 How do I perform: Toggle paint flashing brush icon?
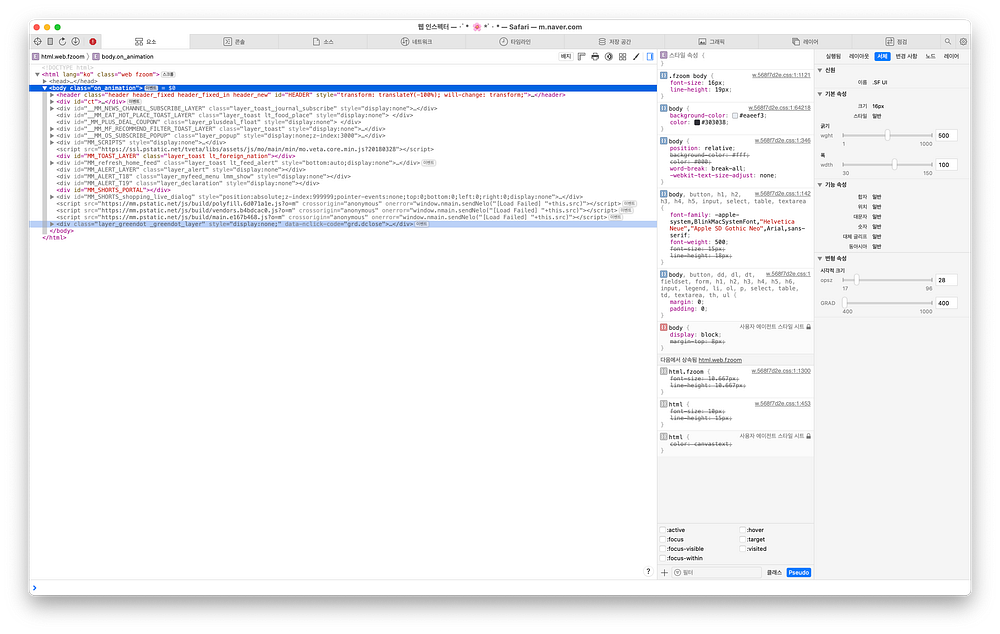[x=636, y=57]
